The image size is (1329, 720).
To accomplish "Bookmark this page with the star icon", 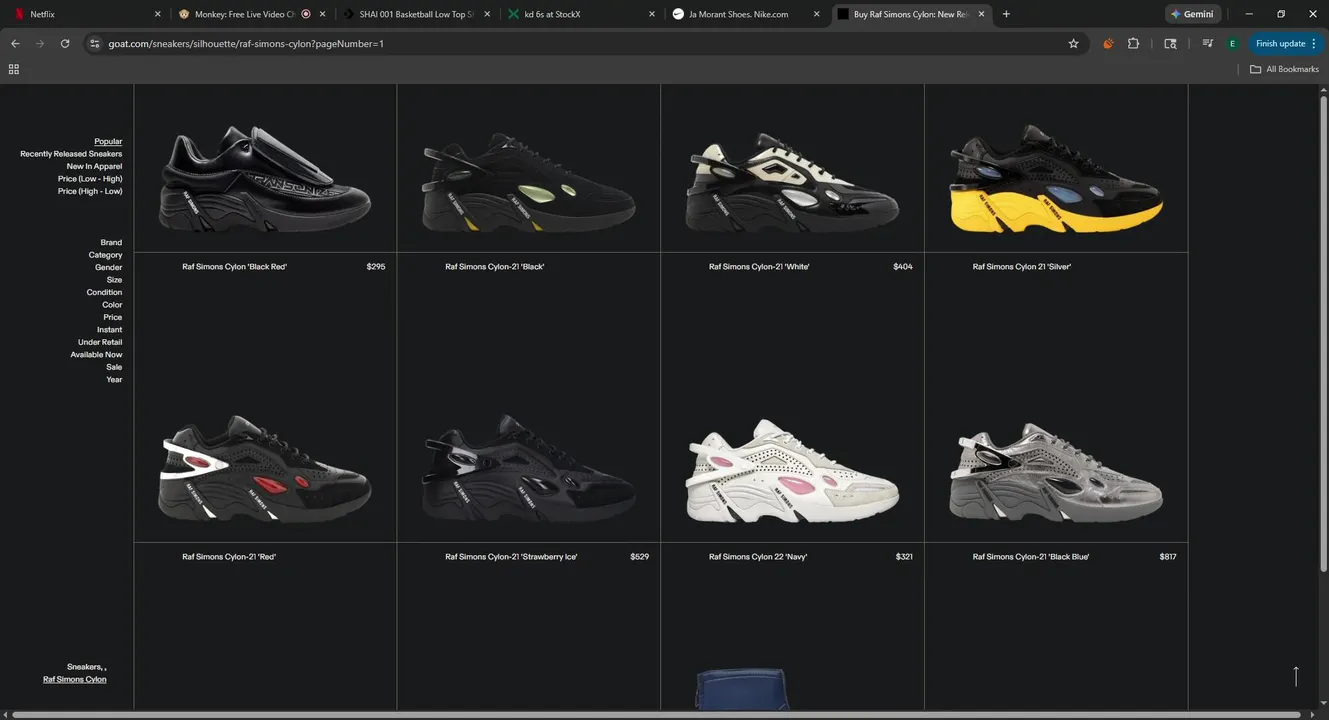I will [x=1074, y=44].
